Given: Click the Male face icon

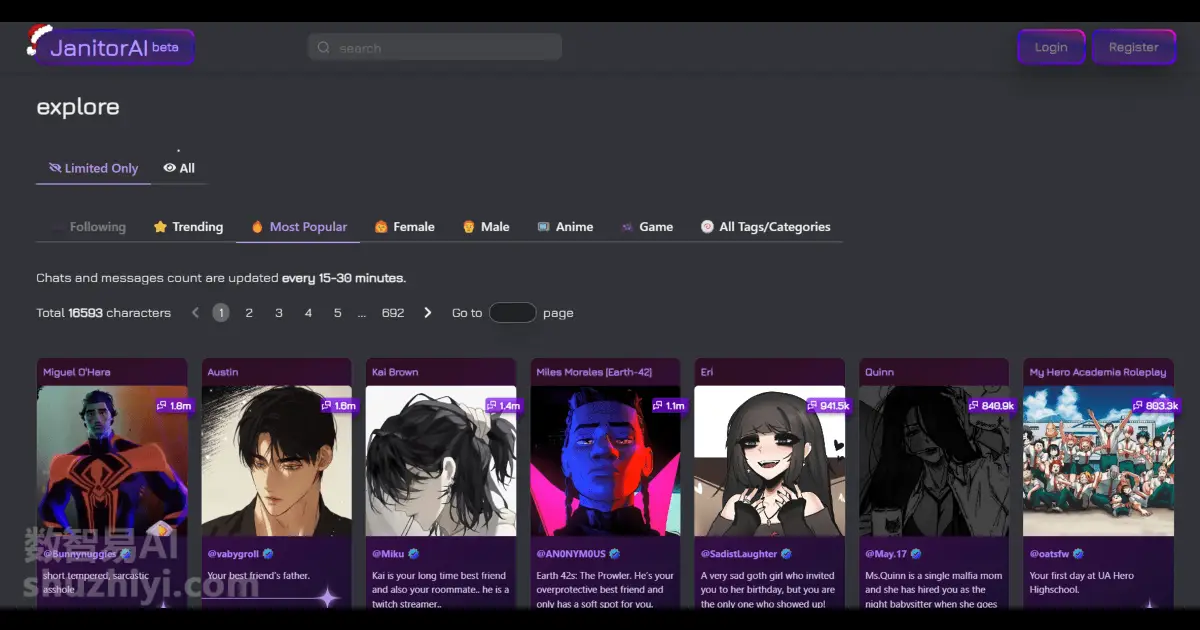Looking at the screenshot, I should [x=468, y=227].
